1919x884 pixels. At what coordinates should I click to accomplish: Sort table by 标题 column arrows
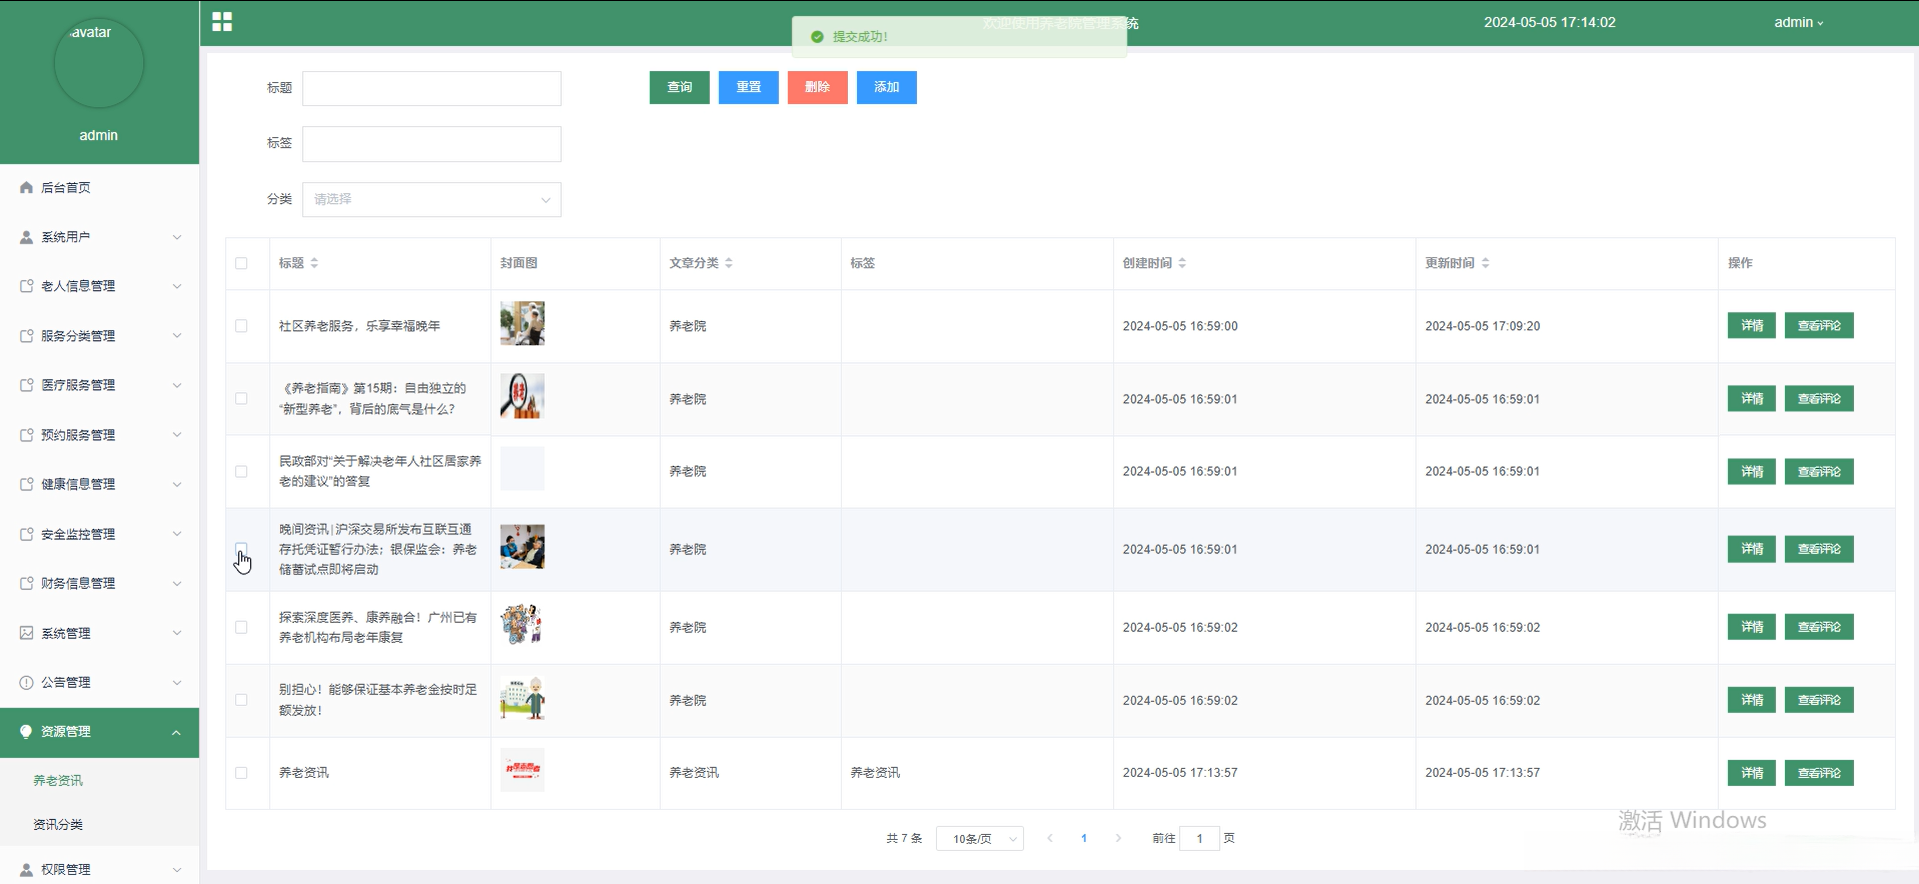314,263
